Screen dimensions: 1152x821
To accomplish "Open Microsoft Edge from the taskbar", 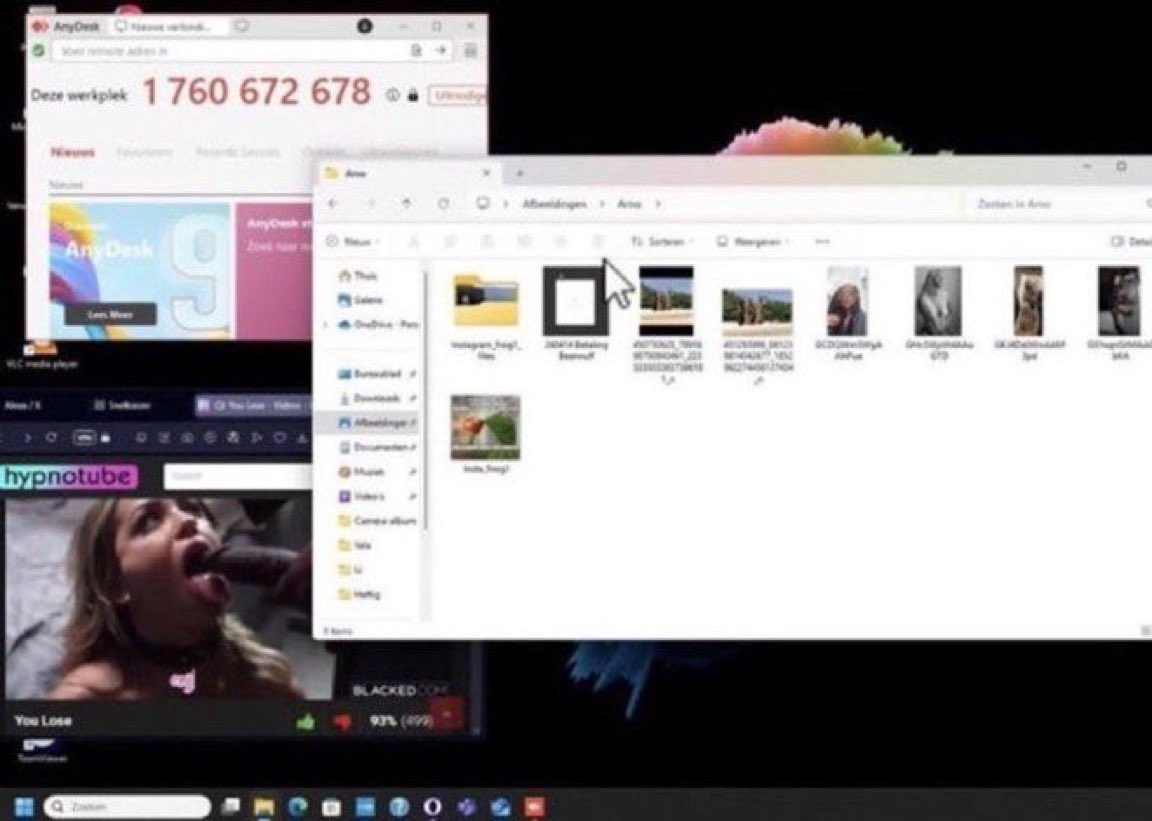I will point(297,807).
